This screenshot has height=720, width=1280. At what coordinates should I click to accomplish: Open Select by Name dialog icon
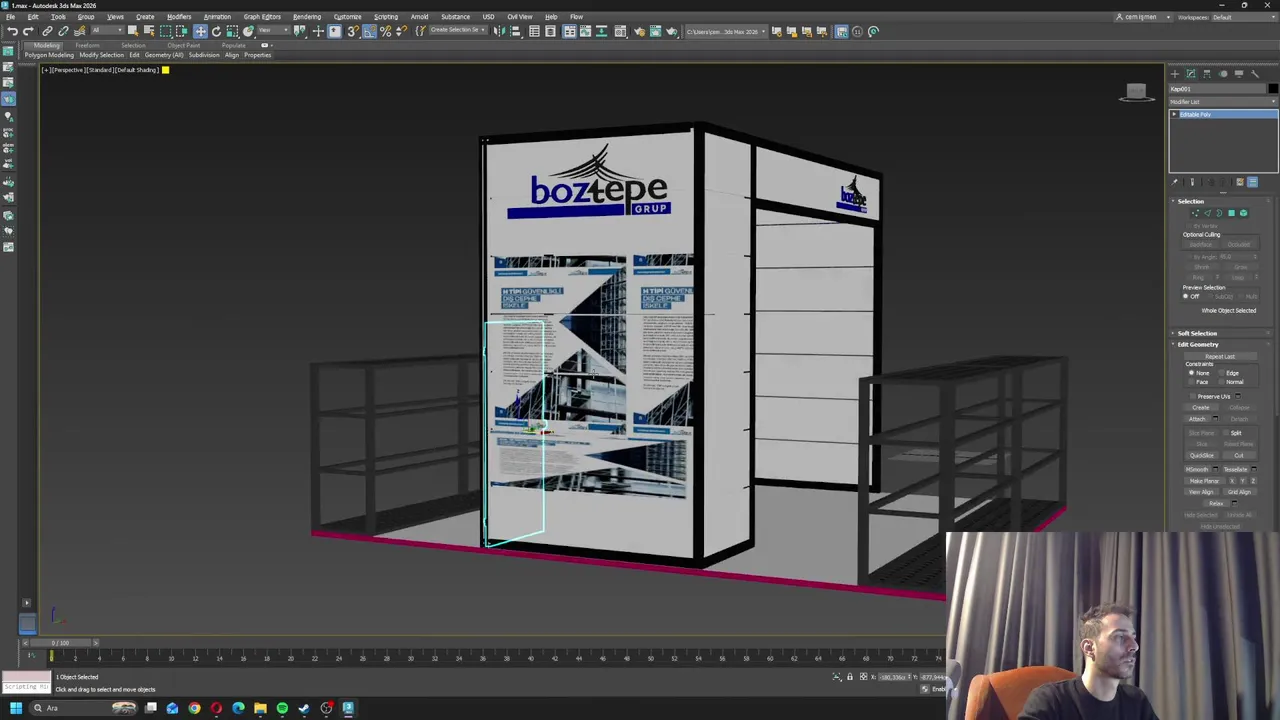coord(149,31)
